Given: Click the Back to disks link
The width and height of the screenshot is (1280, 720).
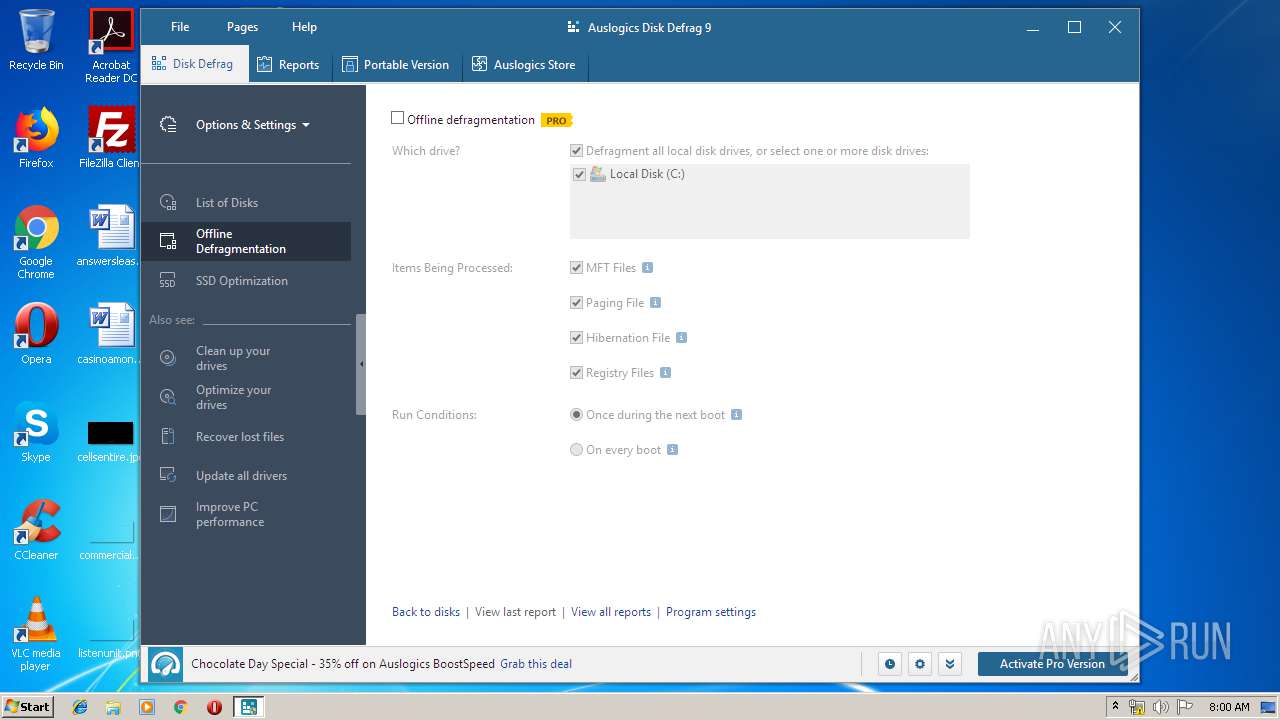Looking at the screenshot, I should 426,612.
